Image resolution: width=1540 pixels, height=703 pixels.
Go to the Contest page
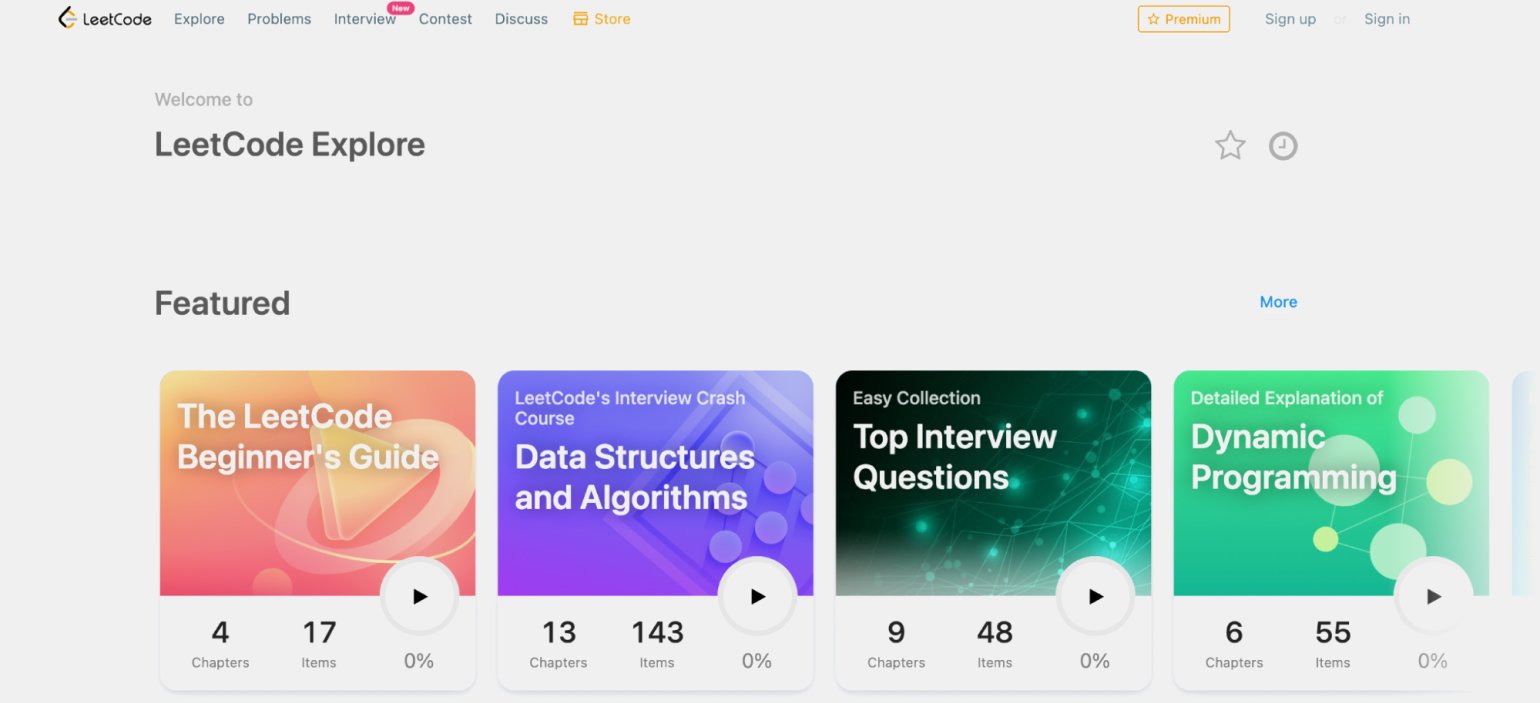point(445,19)
